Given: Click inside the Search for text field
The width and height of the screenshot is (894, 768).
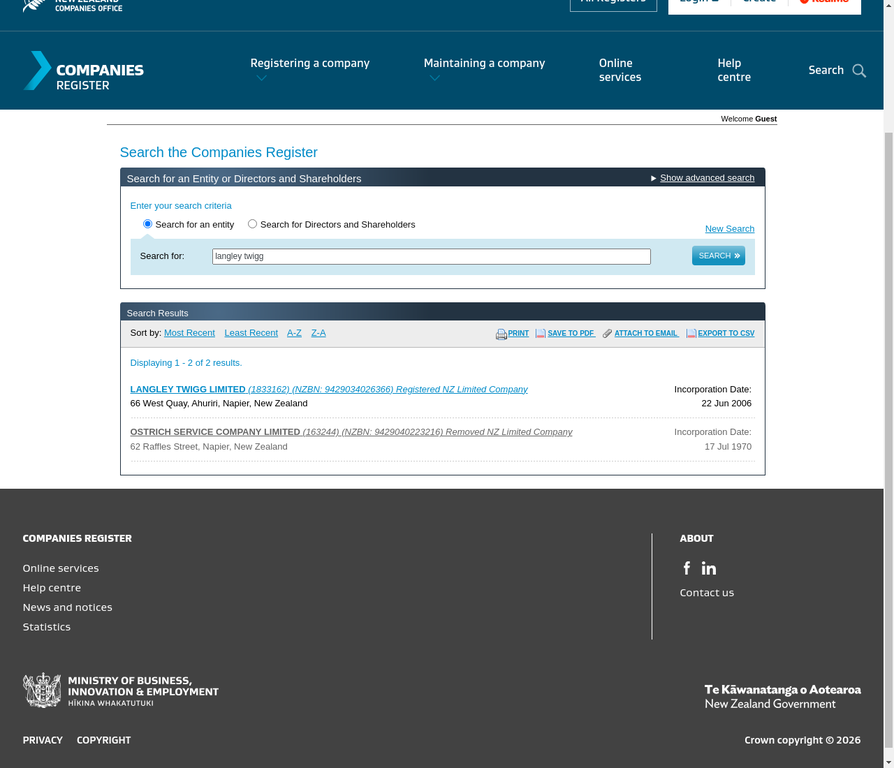Looking at the screenshot, I should click(x=430, y=256).
